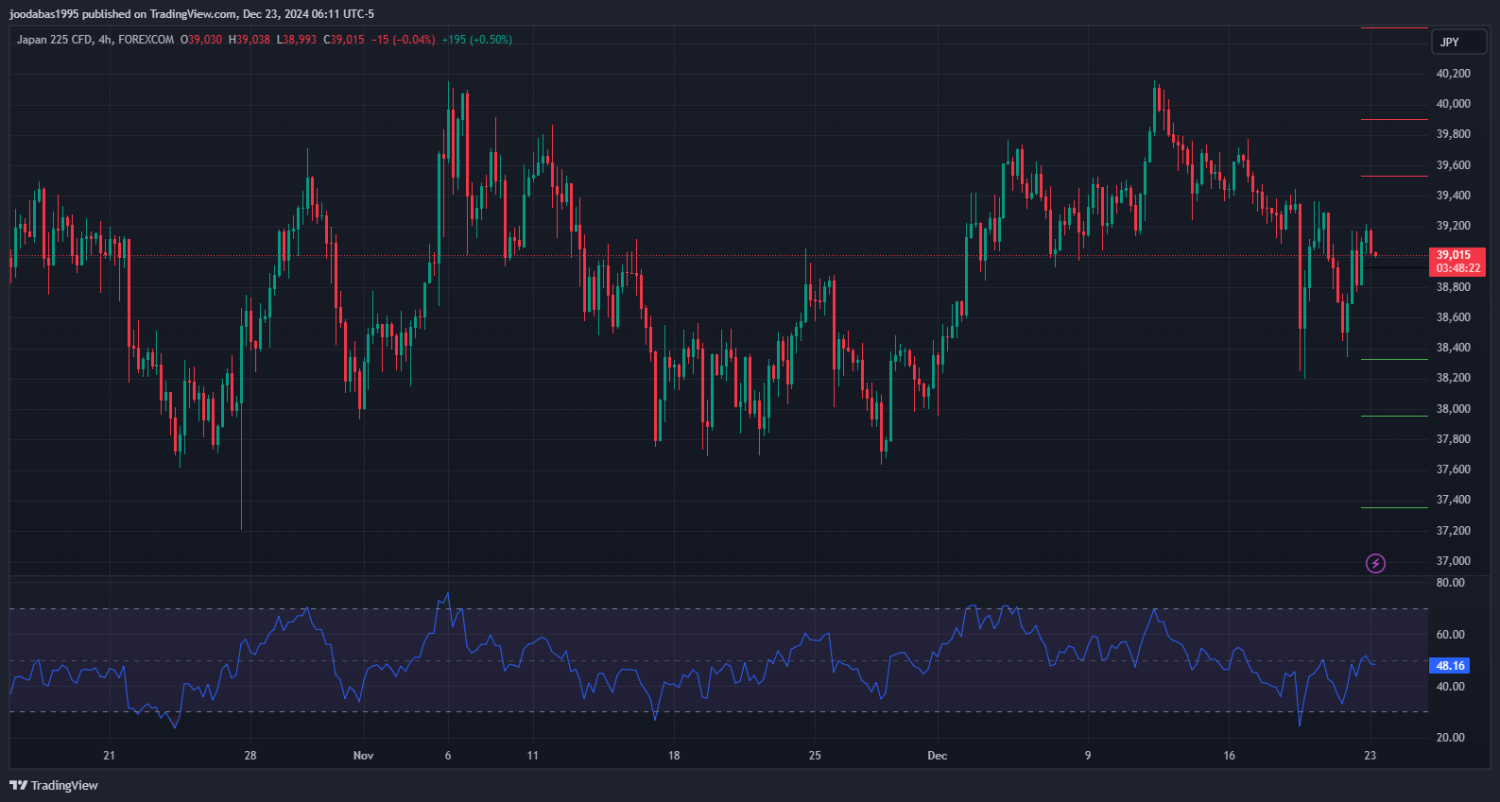This screenshot has height=802, width=1500.
Task: Click the Dec label on the time axis
Action: tap(937, 756)
